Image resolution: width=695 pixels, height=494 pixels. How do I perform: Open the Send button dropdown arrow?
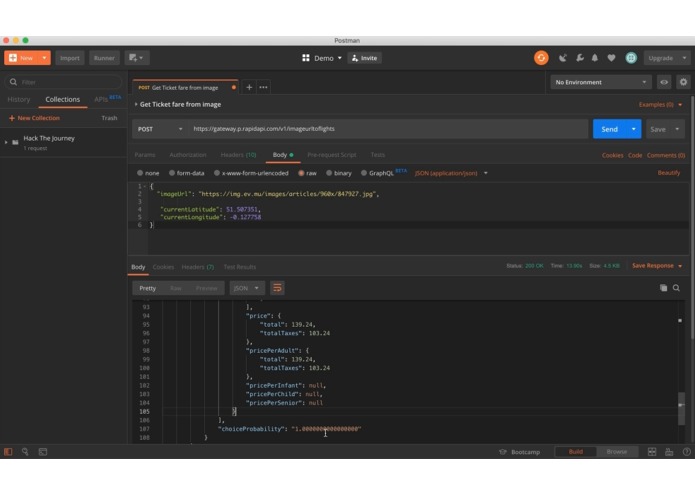click(633, 129)
